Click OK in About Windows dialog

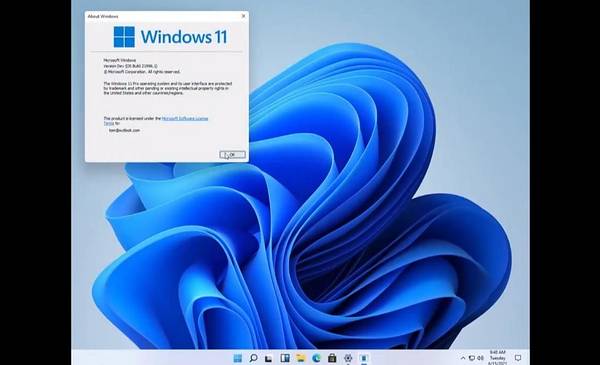point(232,155)
